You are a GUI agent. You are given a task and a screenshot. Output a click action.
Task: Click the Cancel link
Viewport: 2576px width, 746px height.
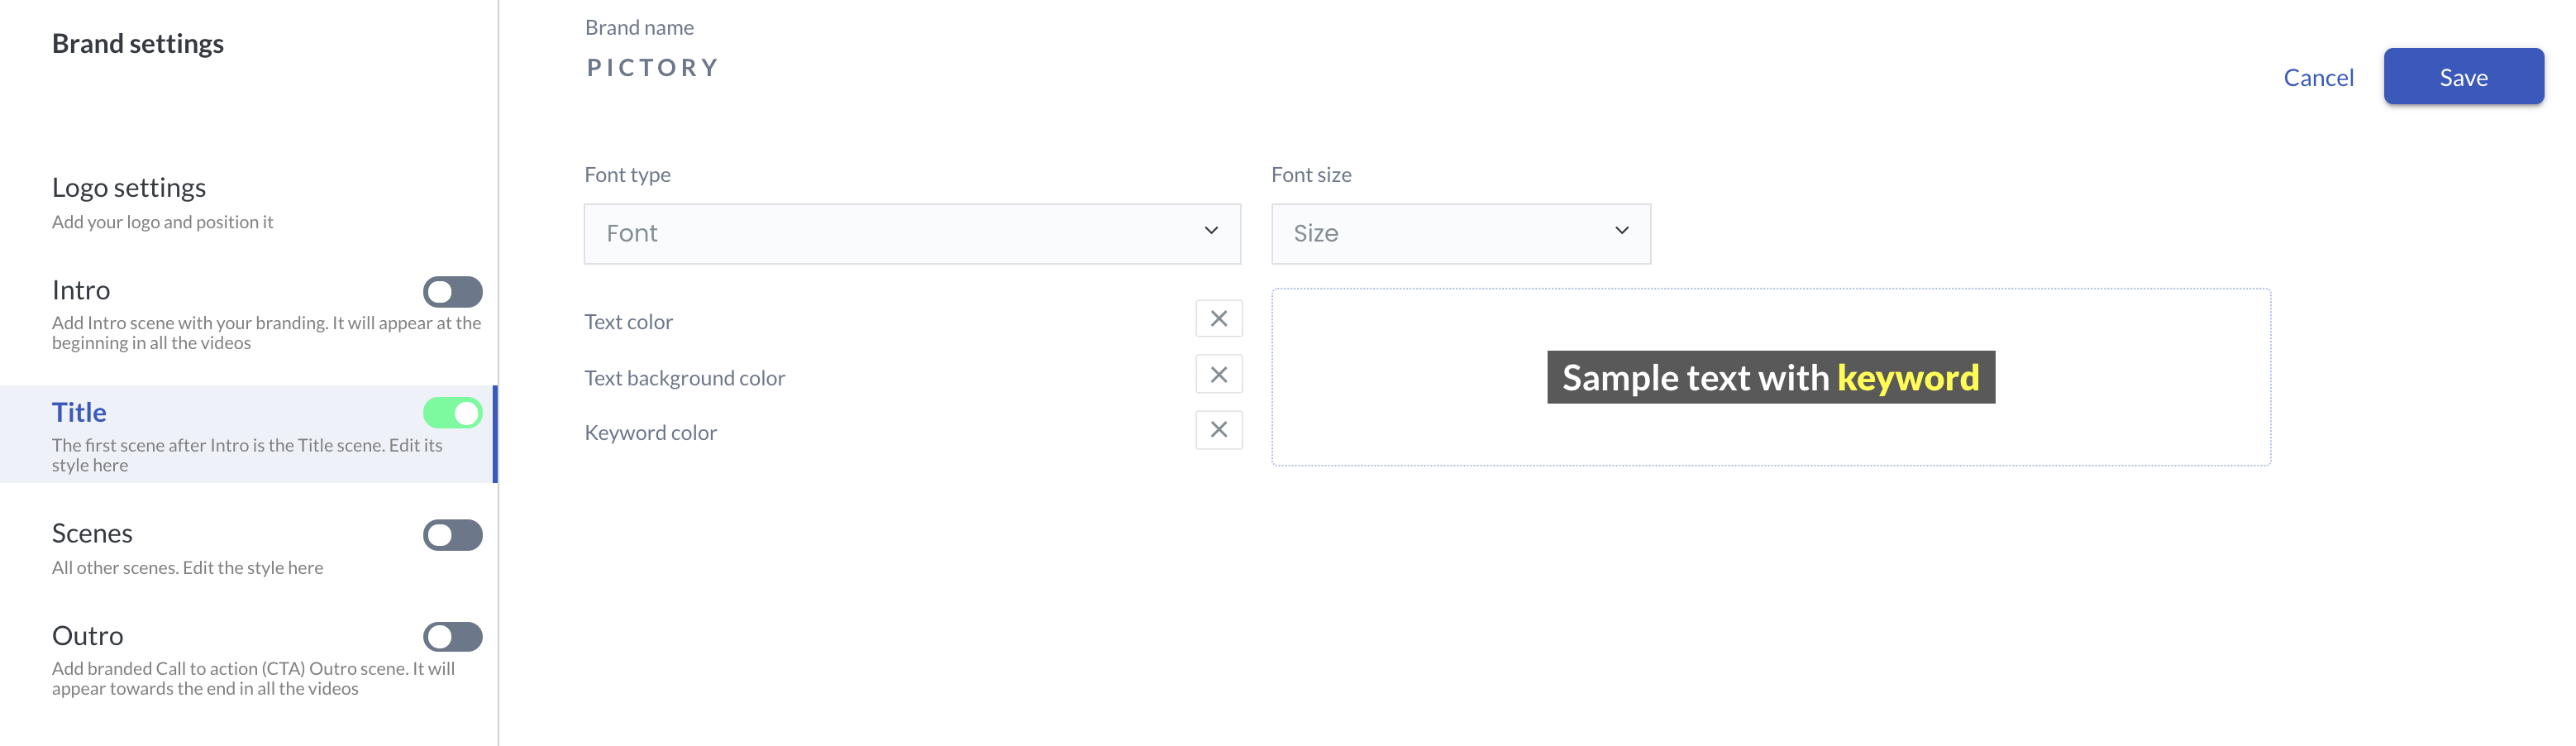[2317, 77]
